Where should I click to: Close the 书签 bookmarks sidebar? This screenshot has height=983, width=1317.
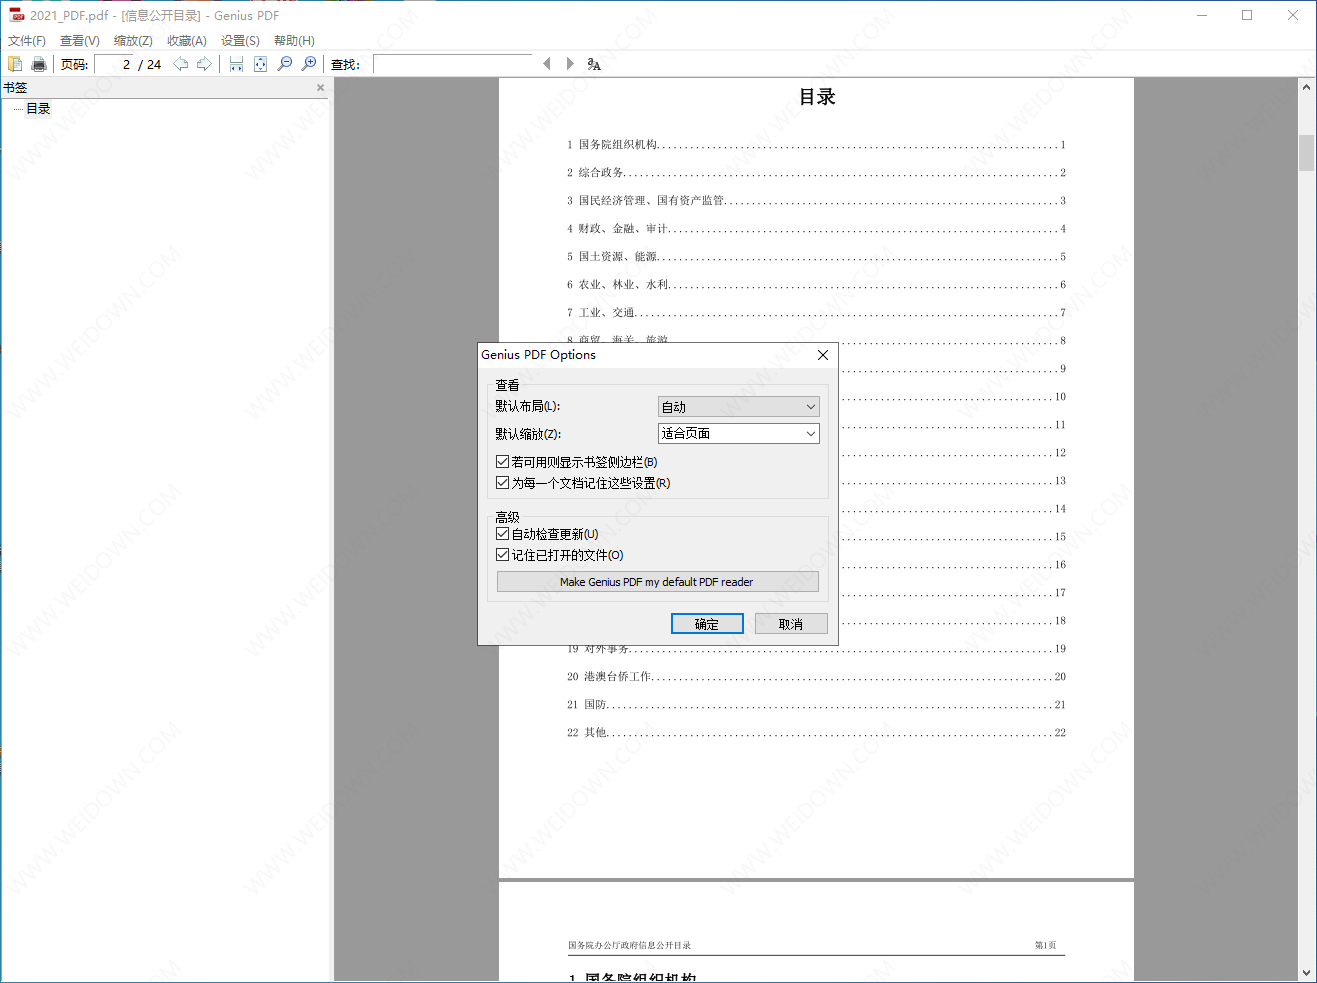click(321, 88)
